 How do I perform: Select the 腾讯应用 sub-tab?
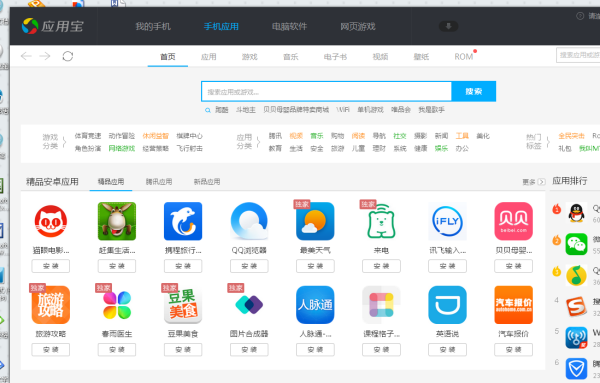(x=159, y=182)
